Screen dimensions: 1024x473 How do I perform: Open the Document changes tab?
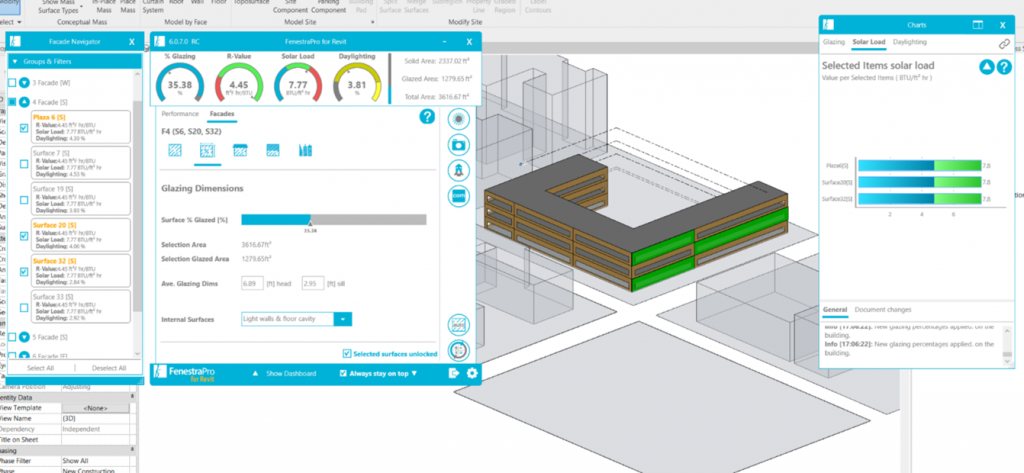[883, 310]
